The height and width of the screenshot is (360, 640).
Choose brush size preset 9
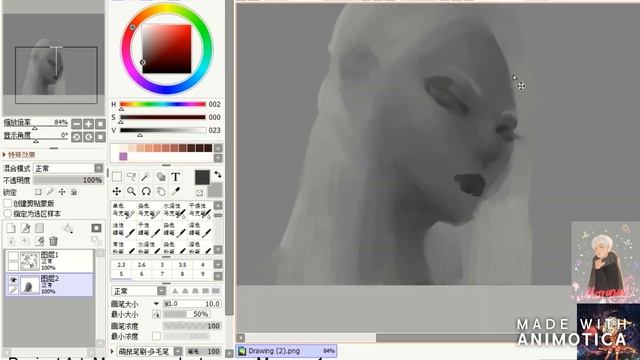(x=202, y=274)
